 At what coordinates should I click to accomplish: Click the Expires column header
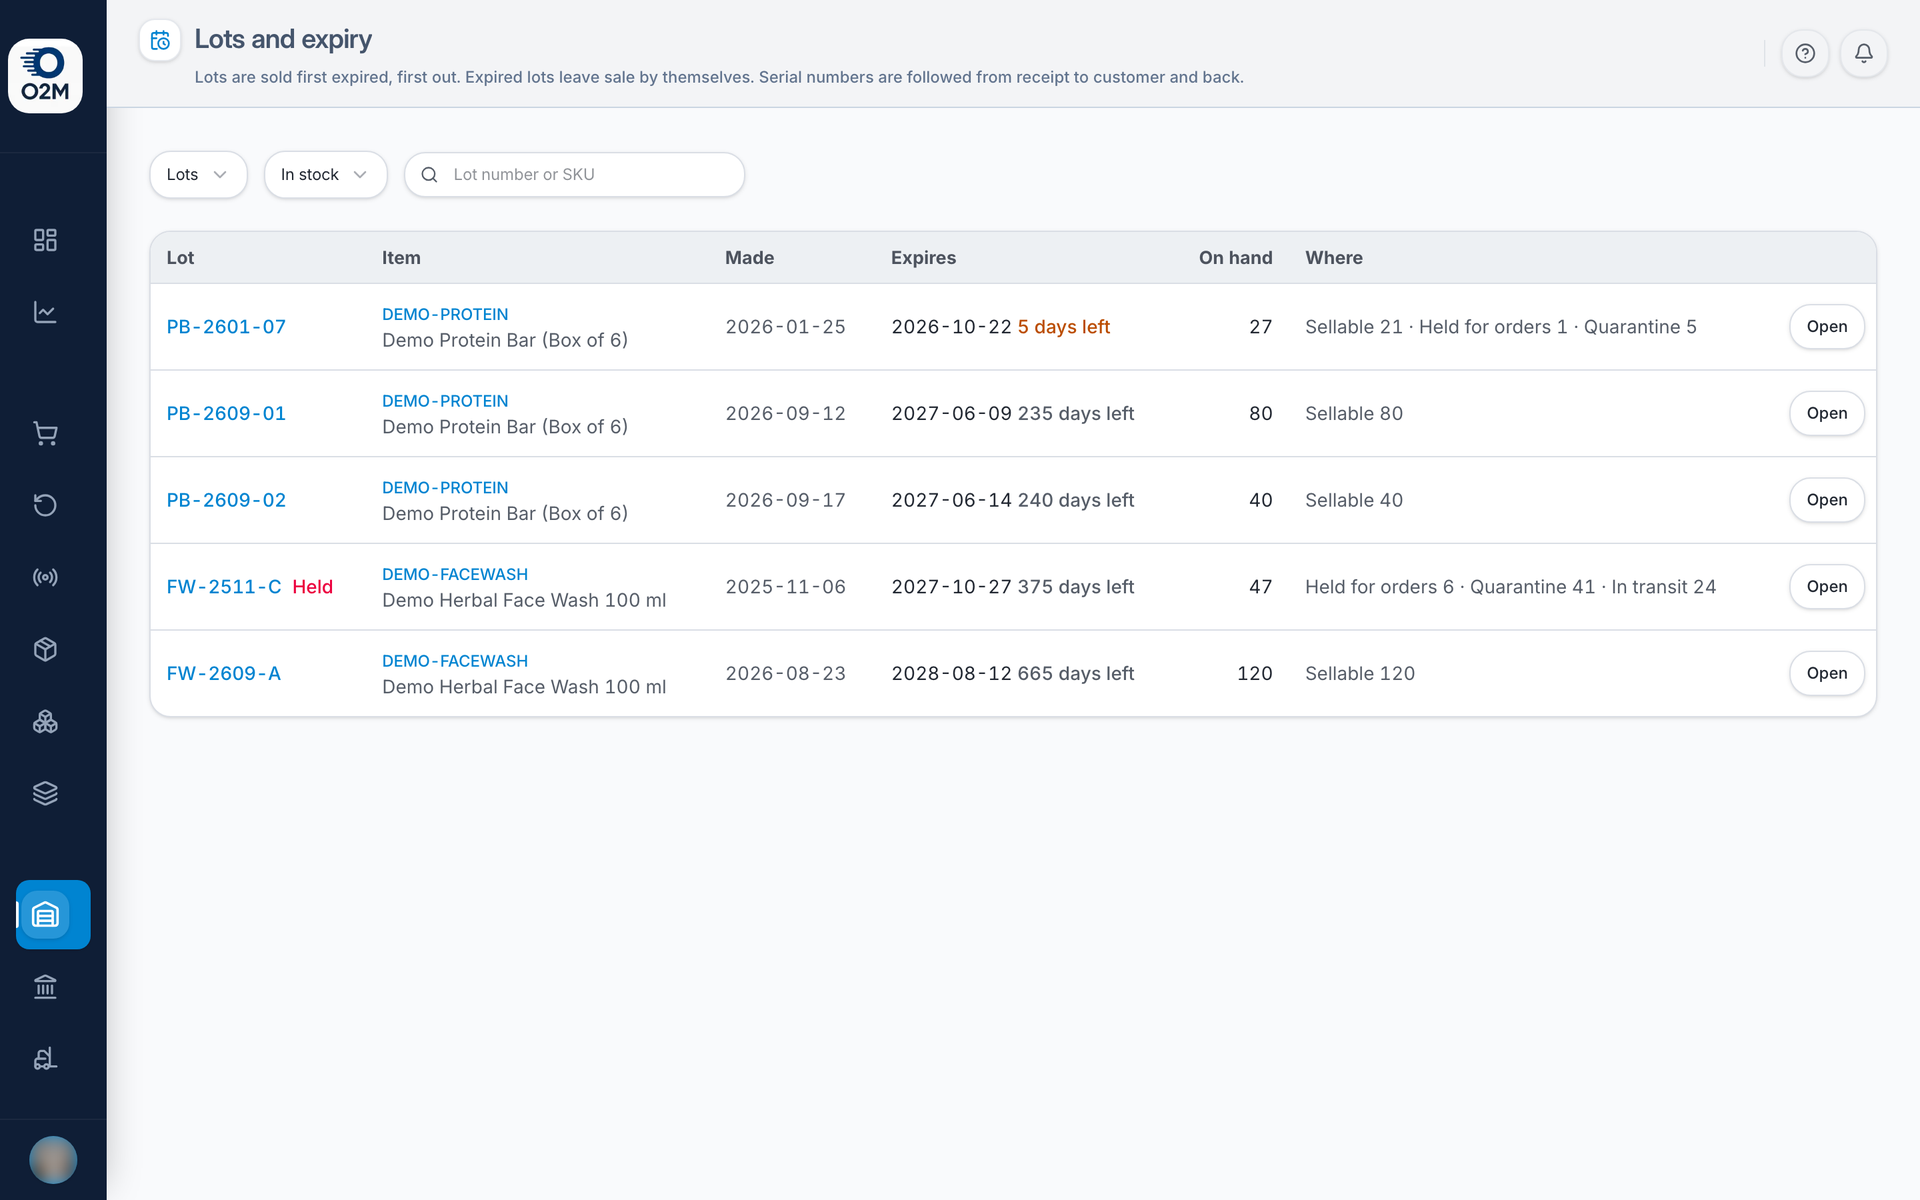pyautogui.click(x=923, y=258)
